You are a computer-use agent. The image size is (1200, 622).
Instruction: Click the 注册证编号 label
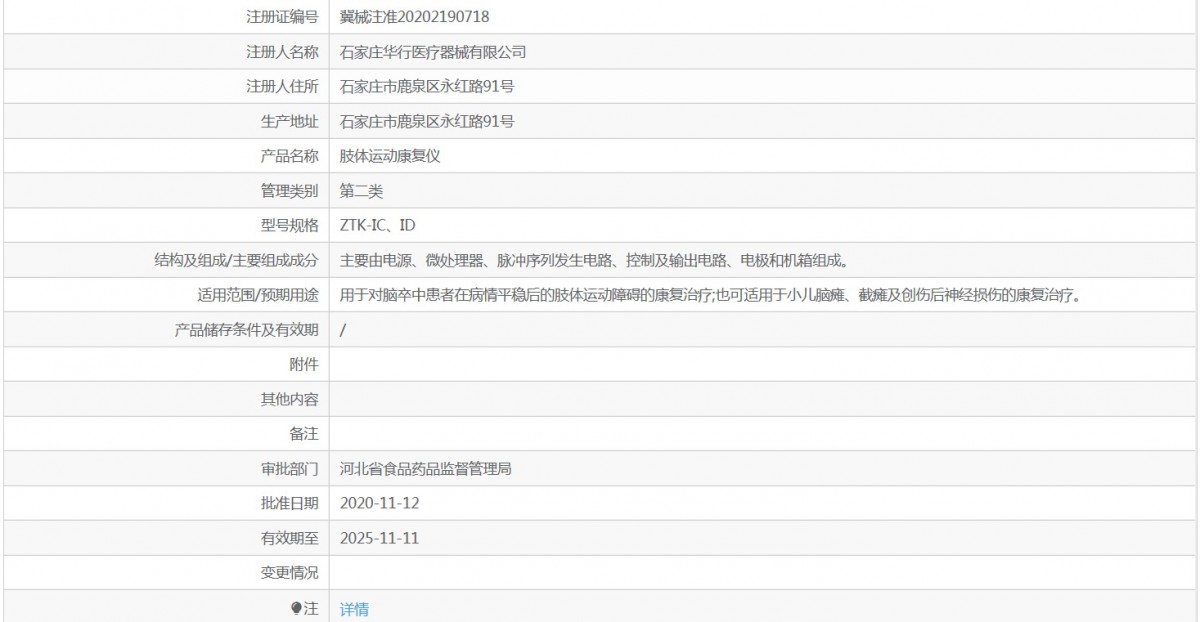(282, 17)
